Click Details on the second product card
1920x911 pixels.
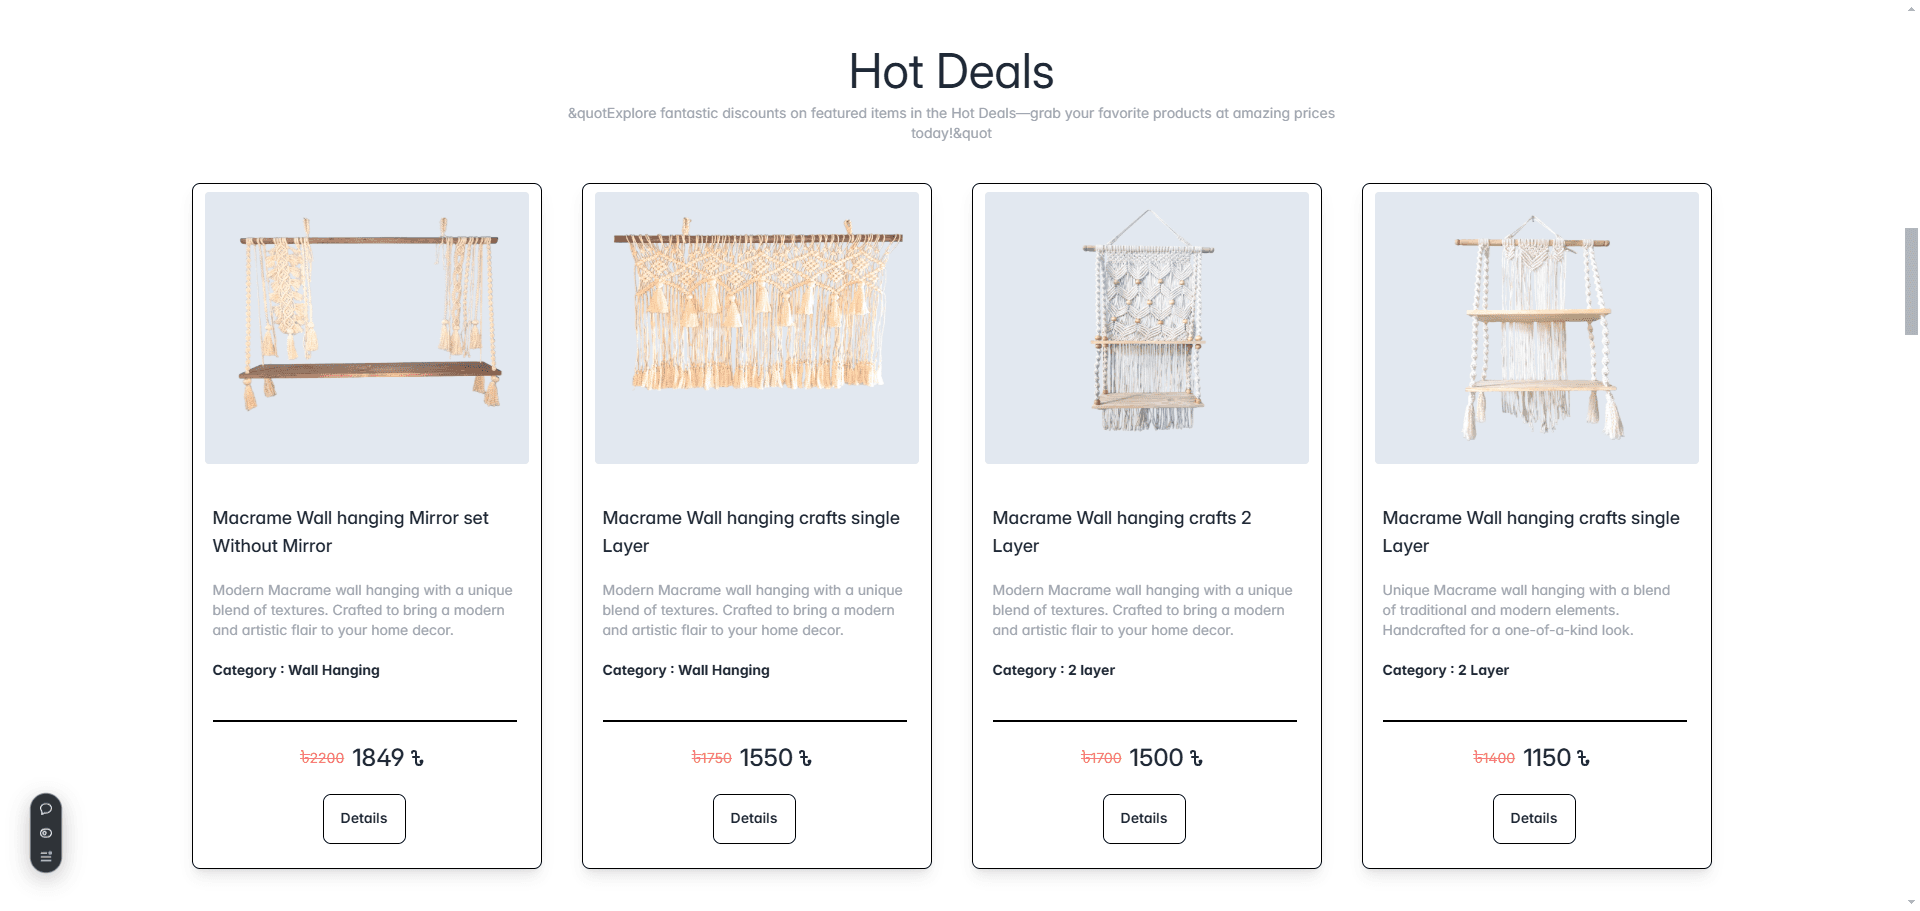pyautogui.click(x=754, y=818)
